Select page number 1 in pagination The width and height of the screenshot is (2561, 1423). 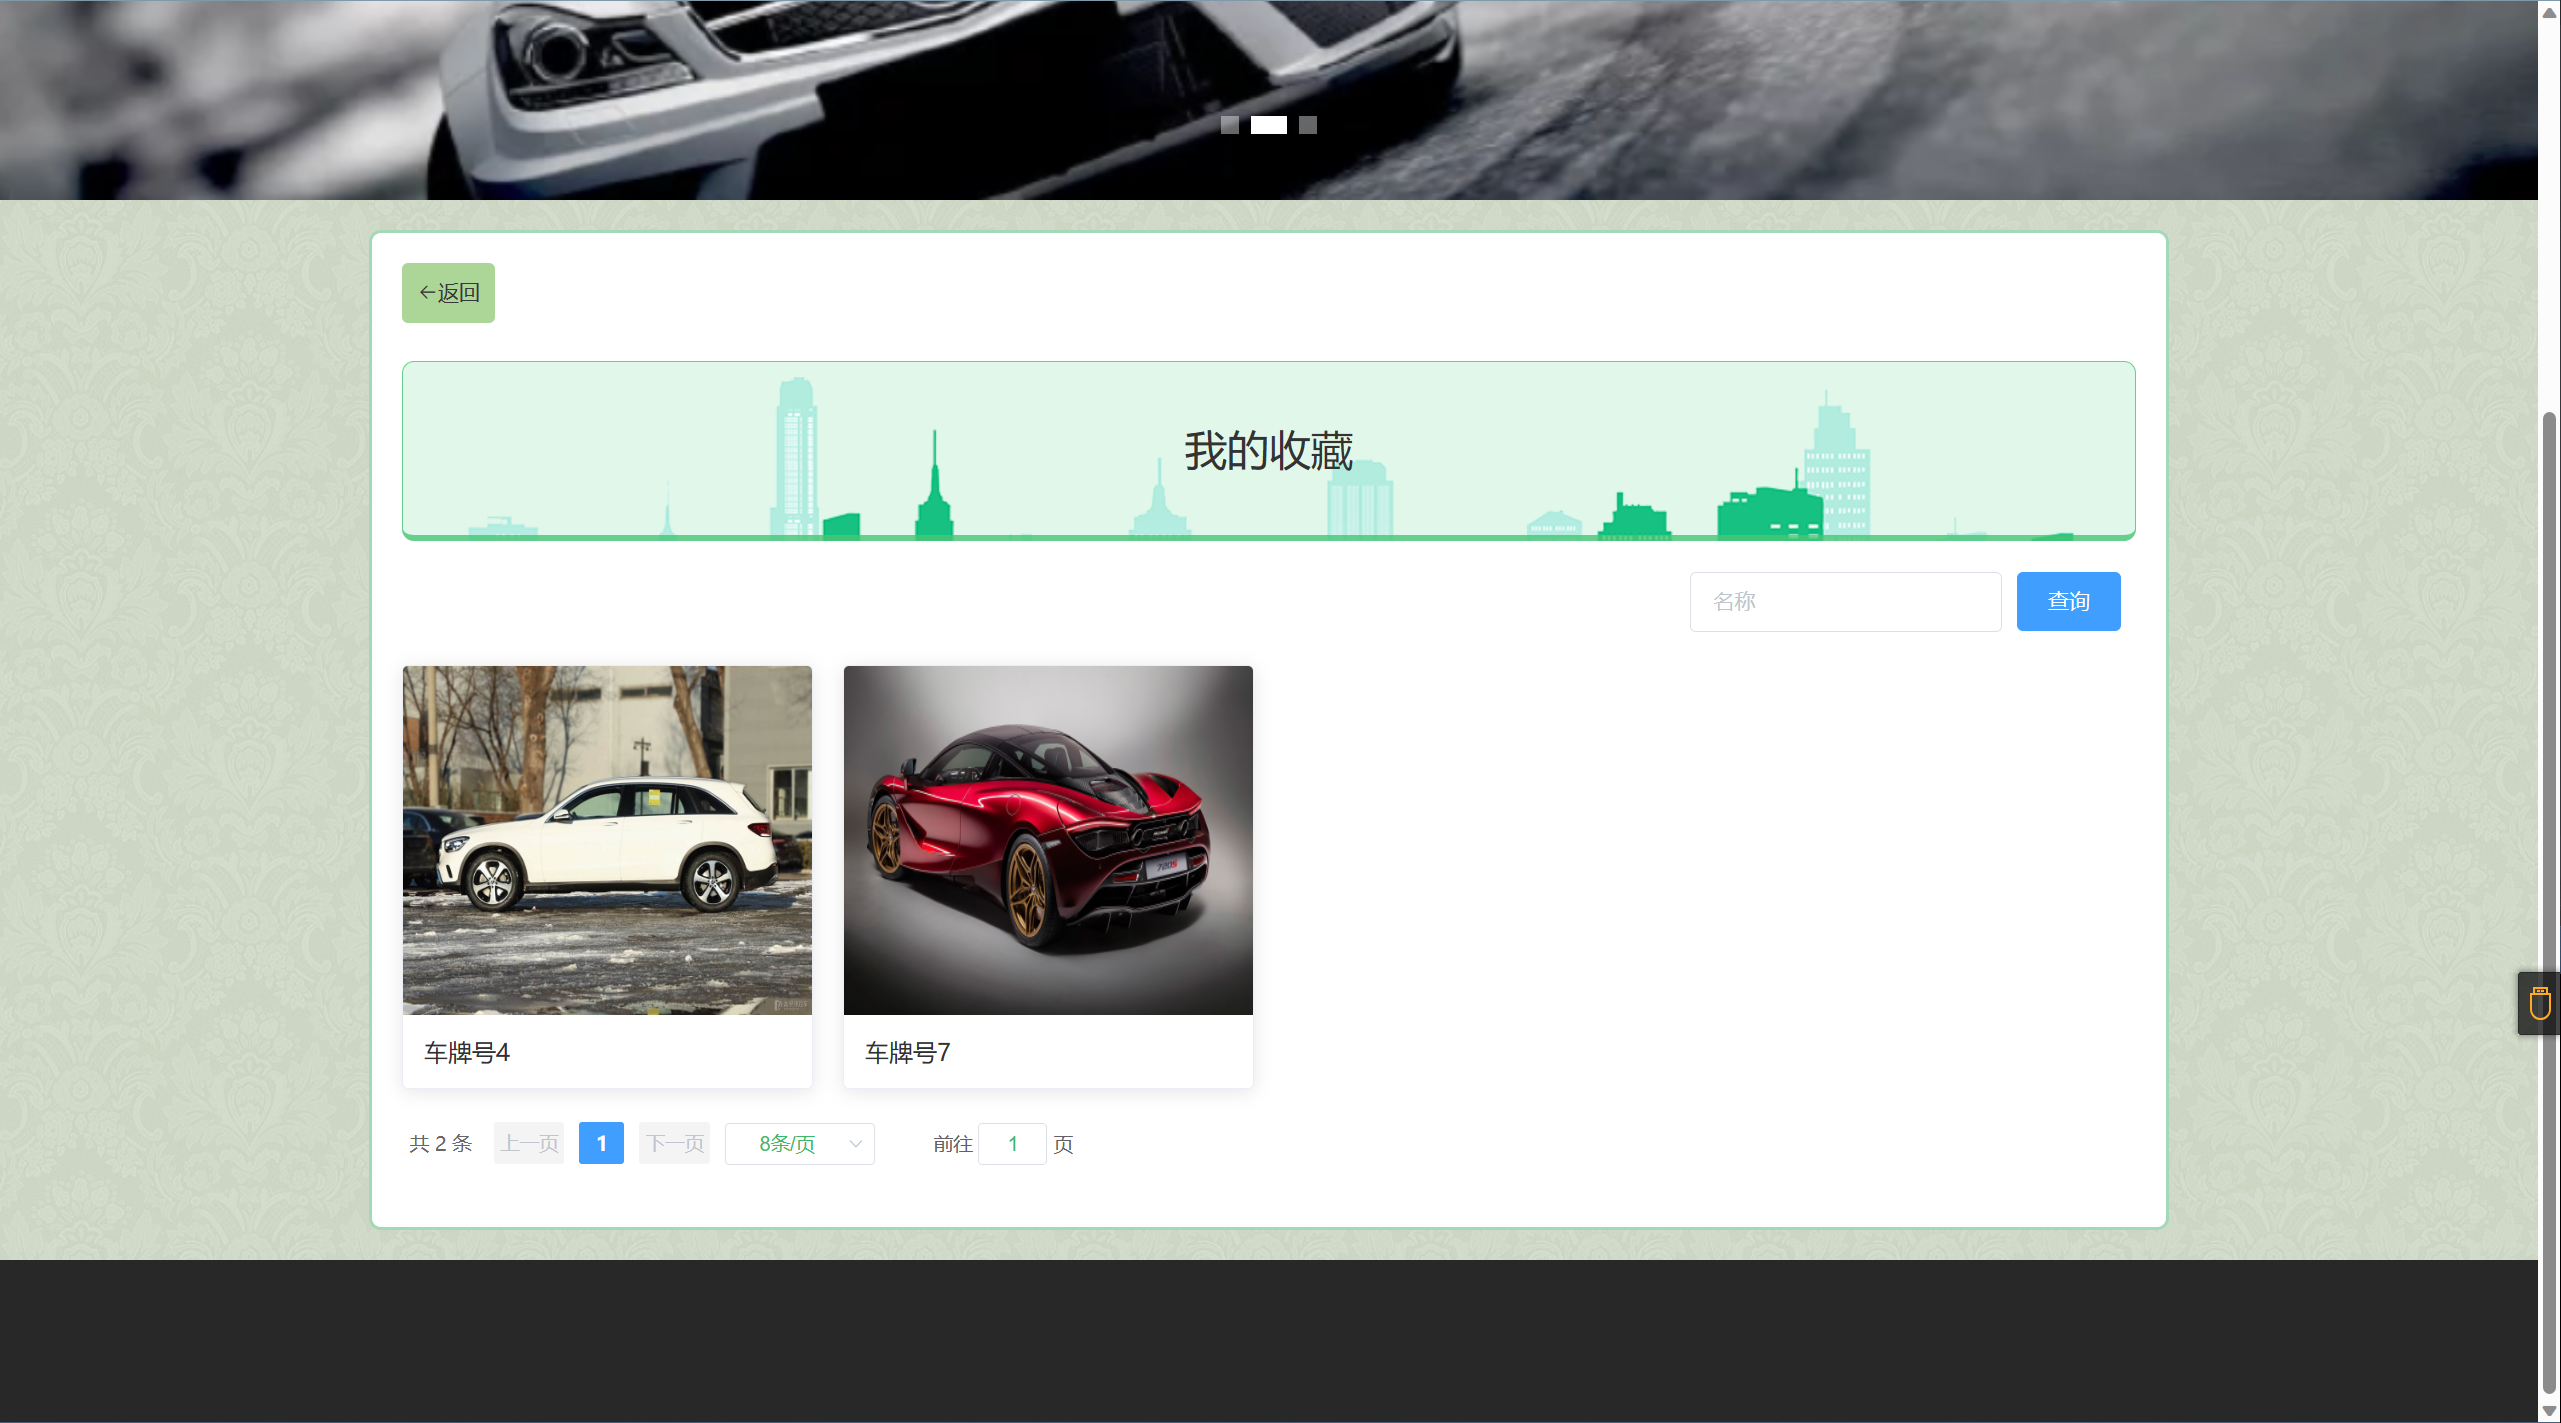(x=601, y=1143)
